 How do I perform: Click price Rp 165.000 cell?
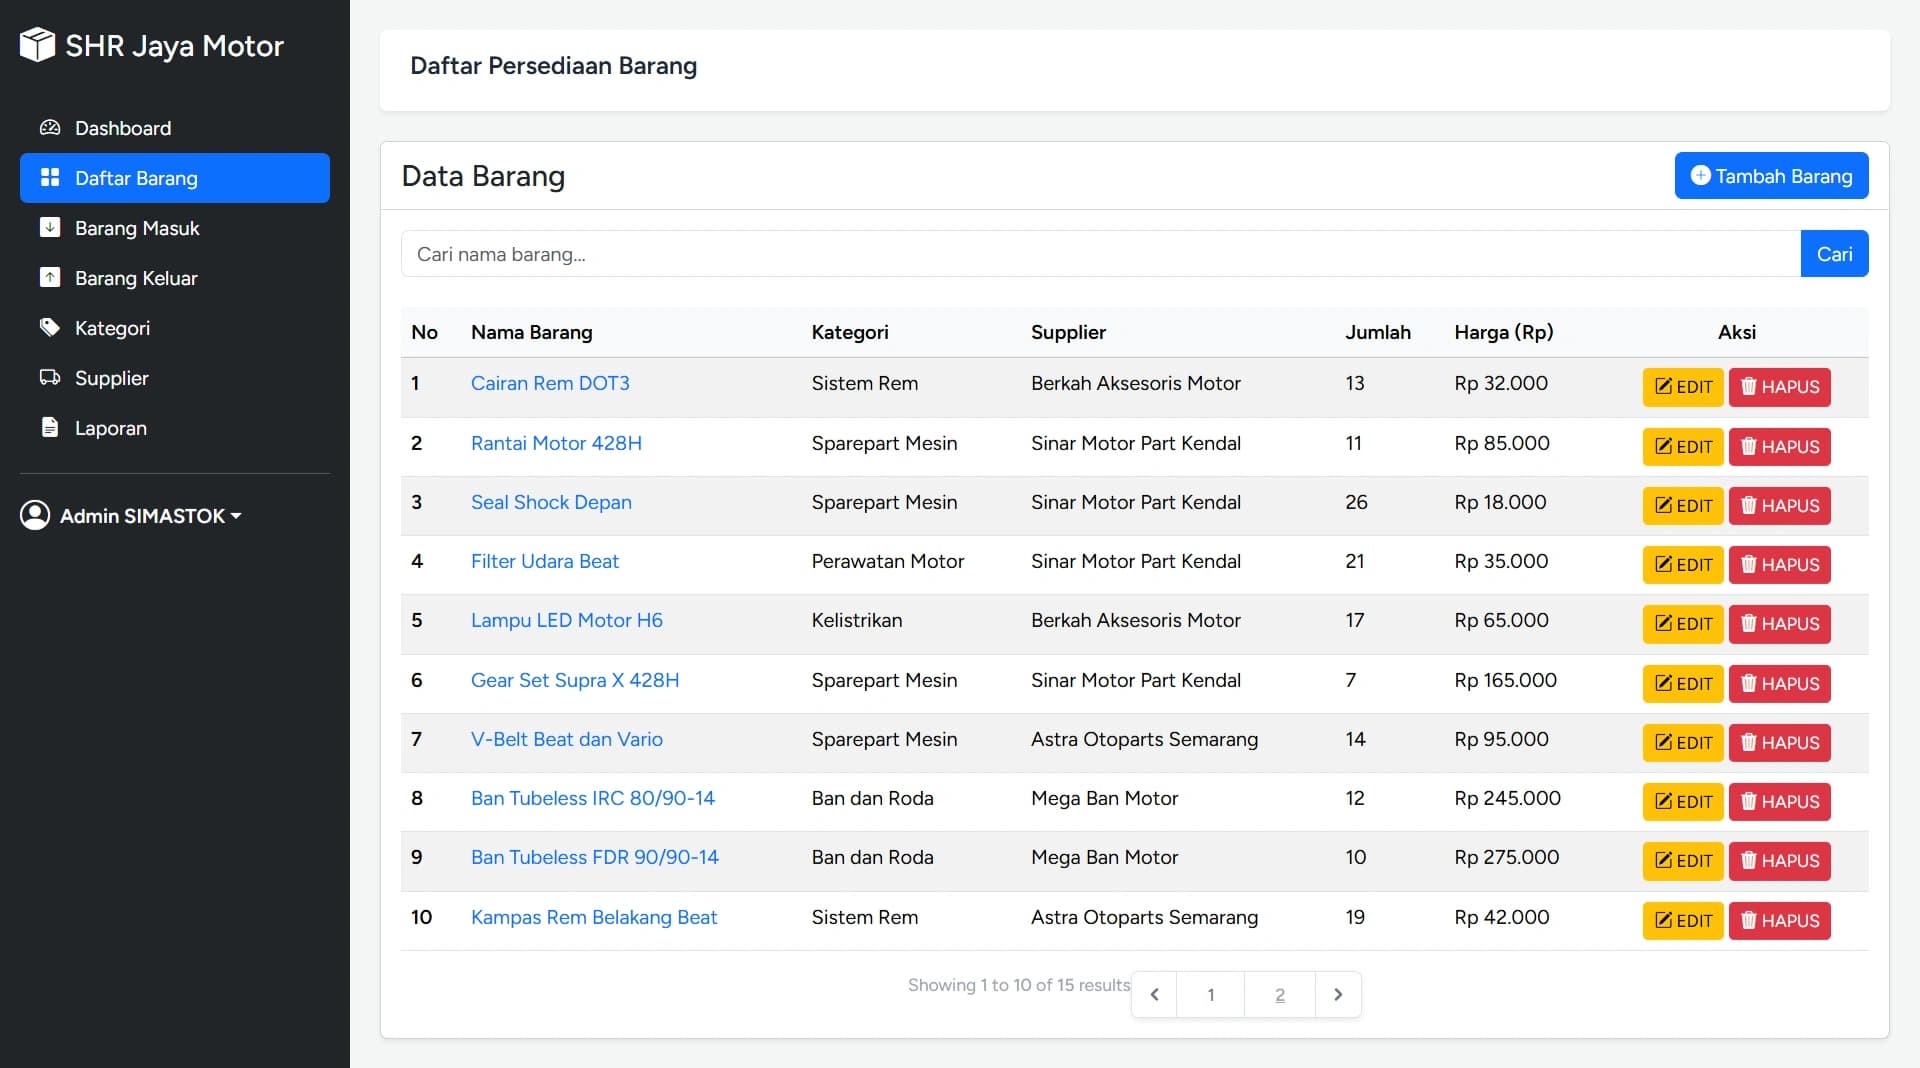[1505, 680]
